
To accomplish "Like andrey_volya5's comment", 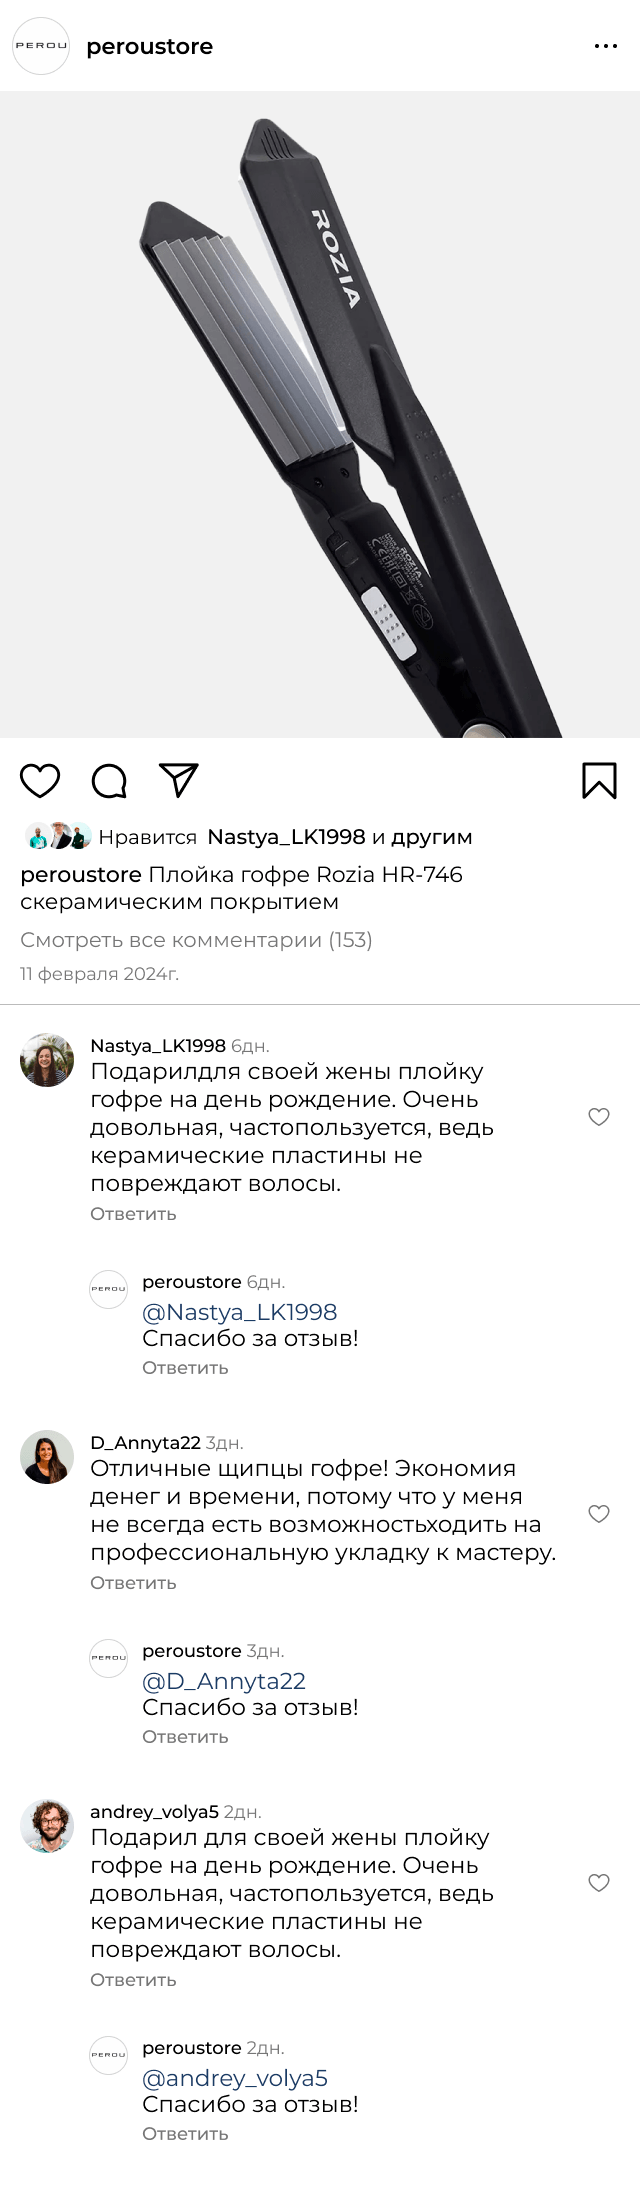I will click(x=598, y=1883).
